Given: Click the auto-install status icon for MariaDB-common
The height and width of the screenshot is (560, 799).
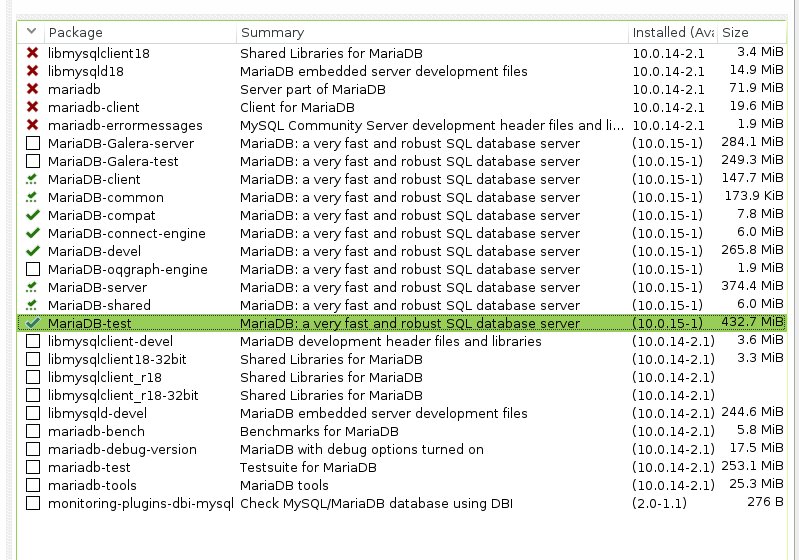Looking at the screenshot, I should tap(33, 197).
